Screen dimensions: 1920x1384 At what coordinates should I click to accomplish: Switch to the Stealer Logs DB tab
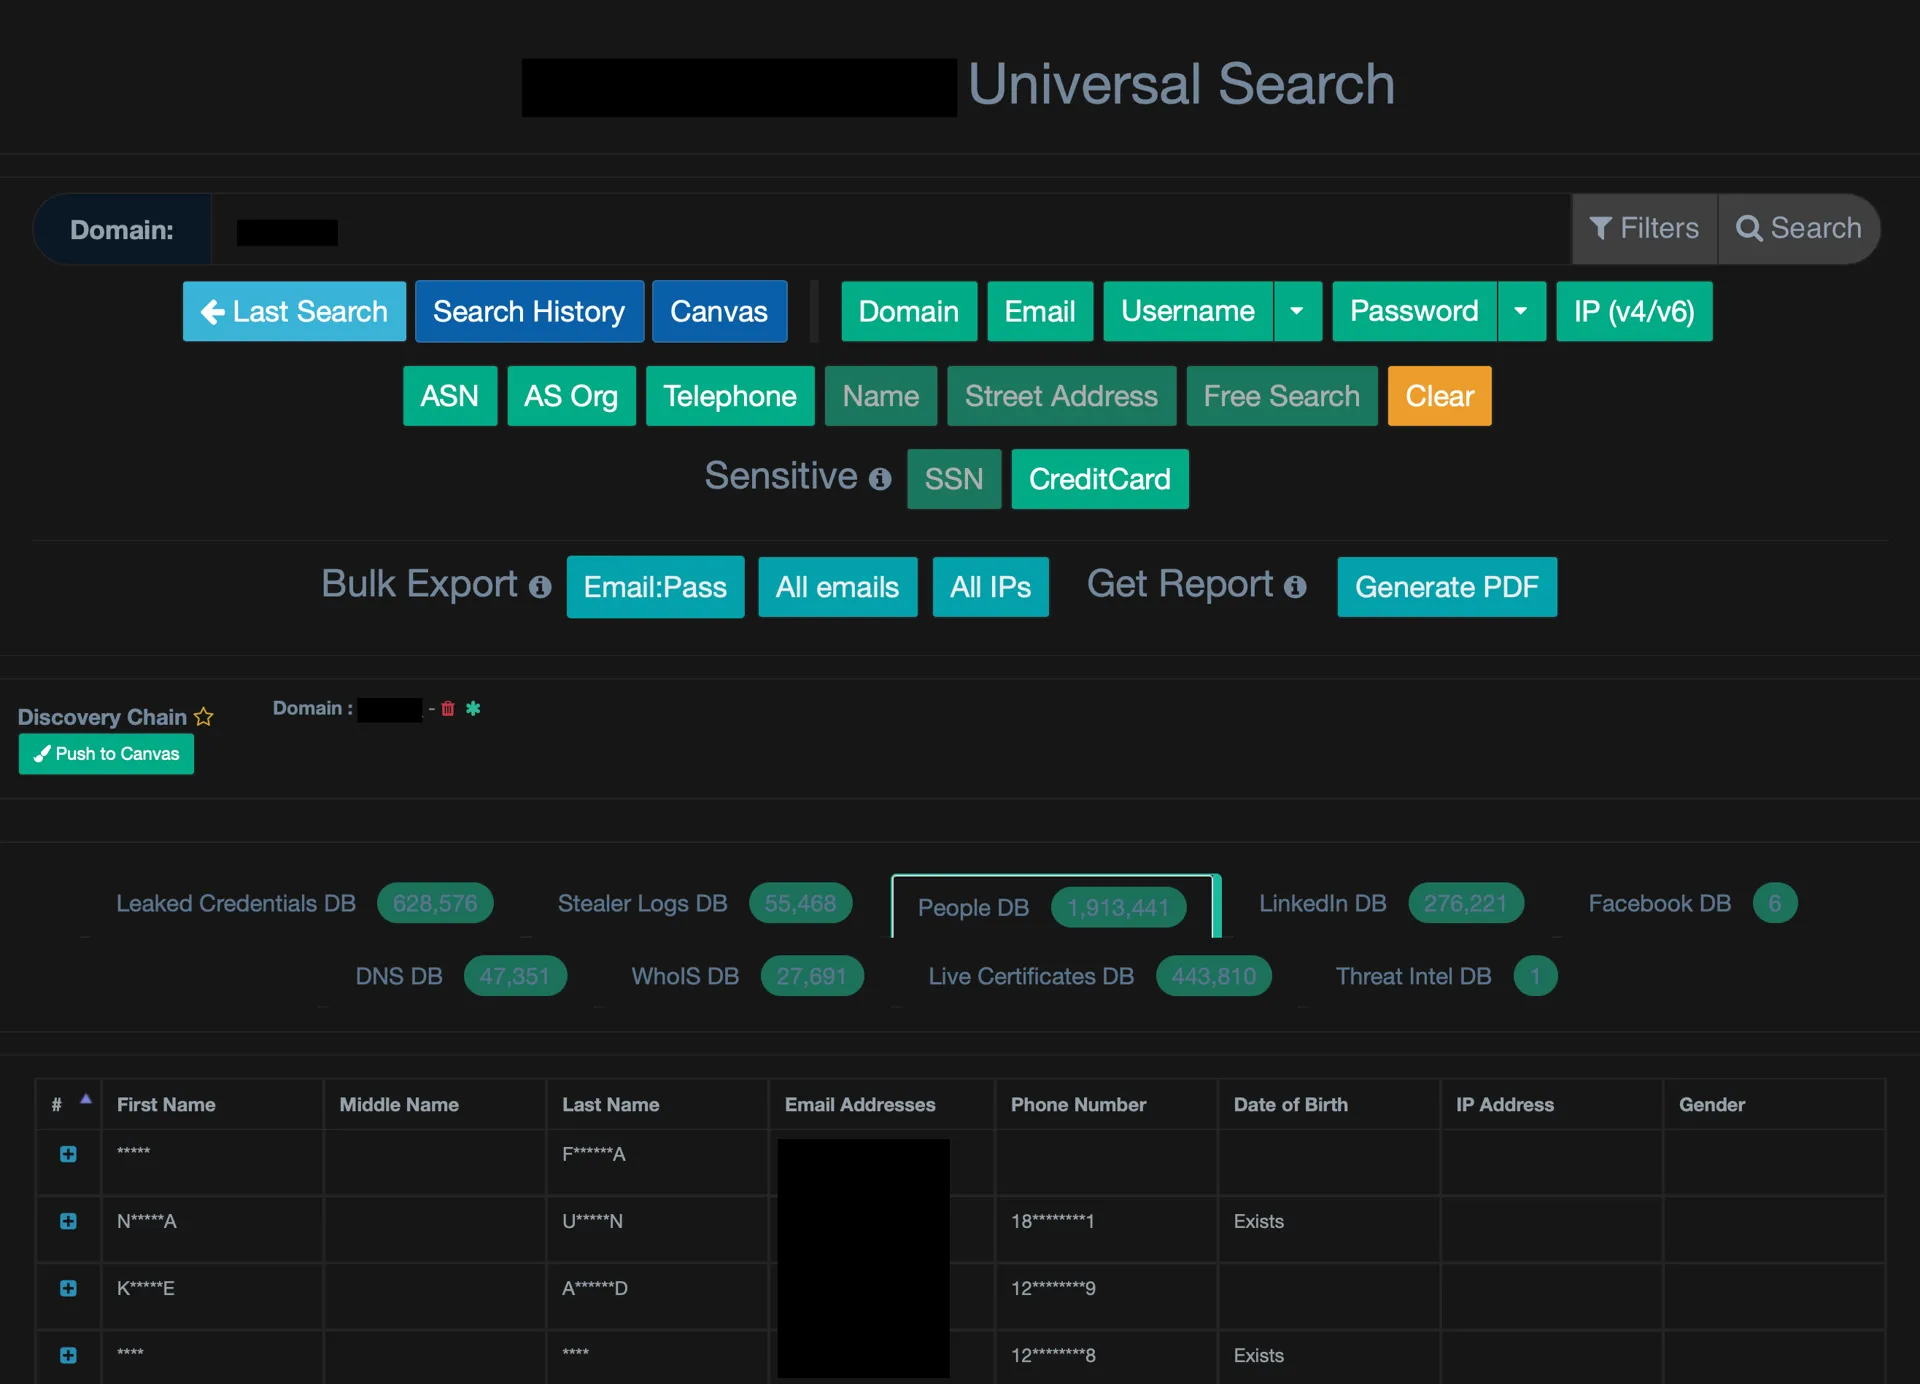(642, 904)
